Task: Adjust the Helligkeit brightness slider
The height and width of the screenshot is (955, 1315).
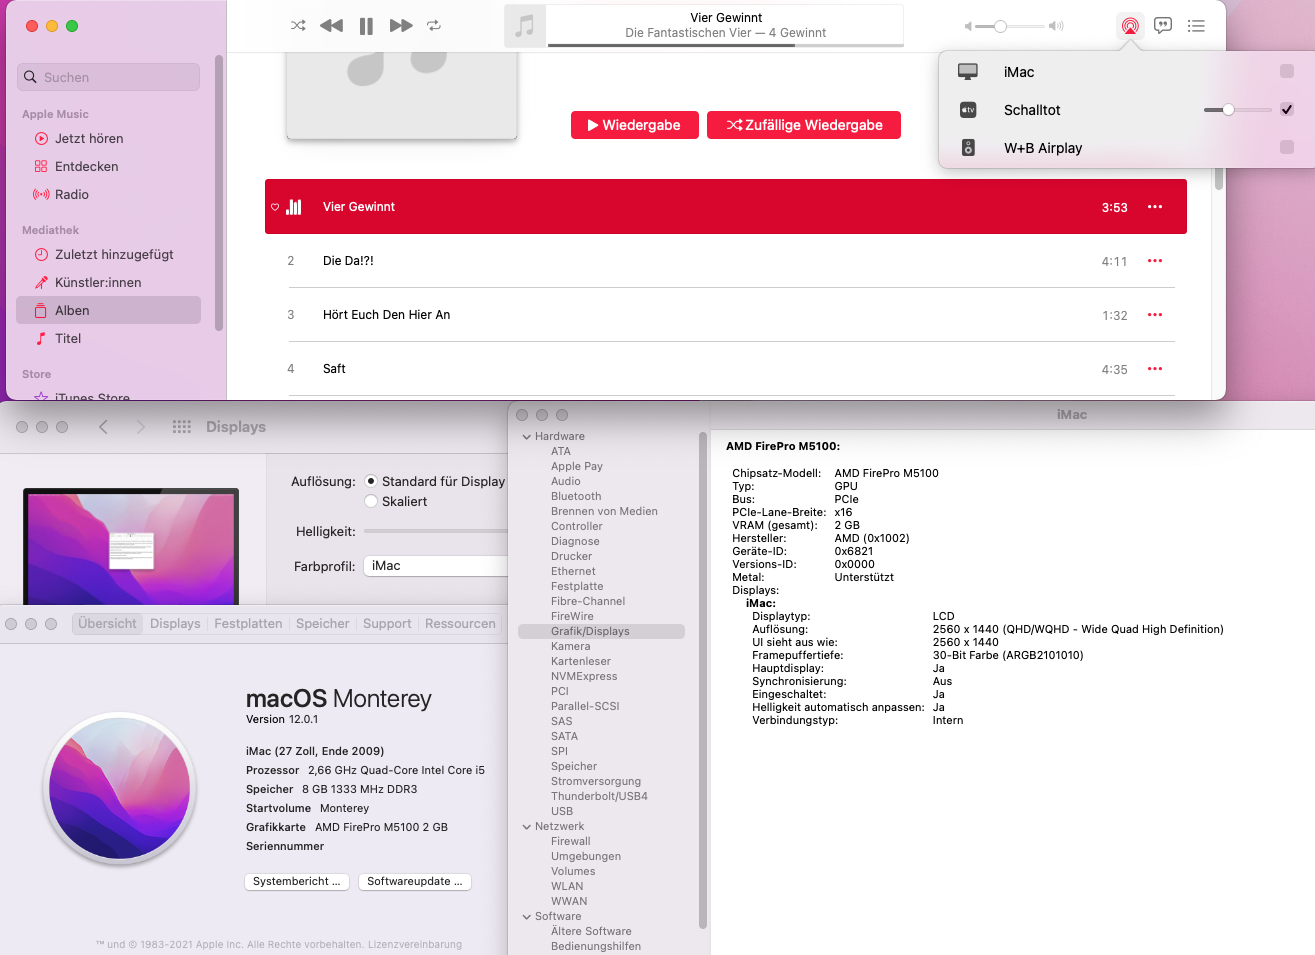Action: click(436, 531)
